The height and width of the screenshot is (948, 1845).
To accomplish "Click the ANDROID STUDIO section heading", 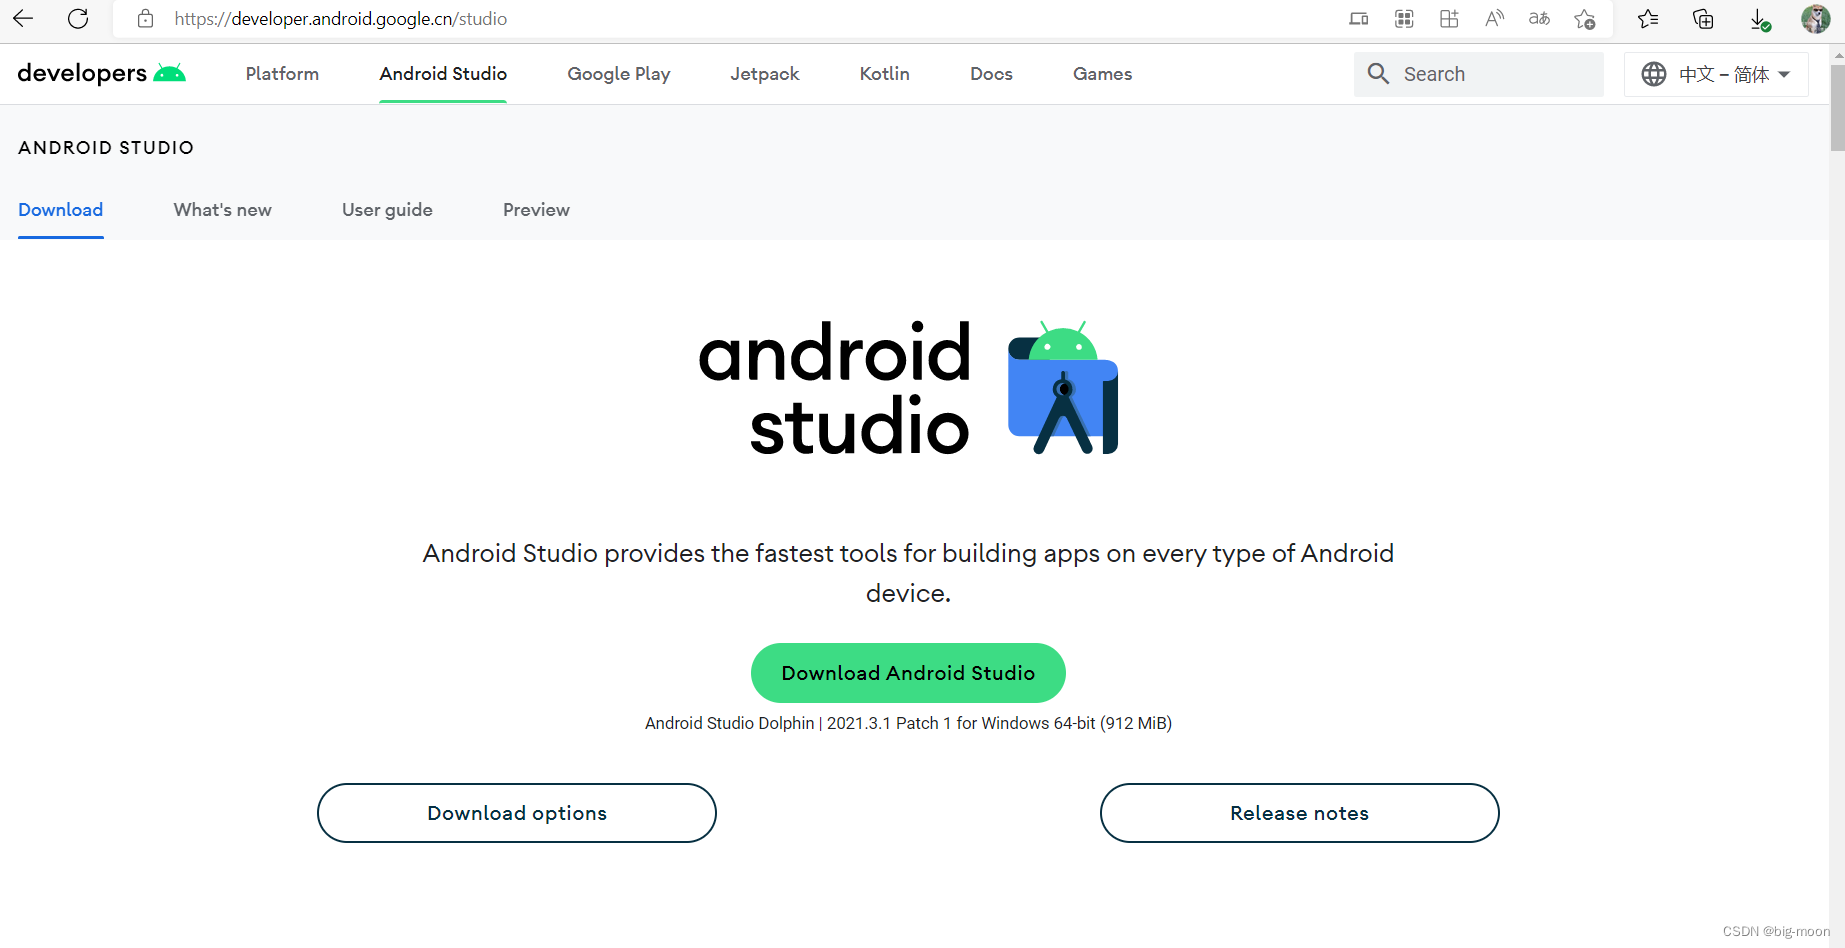I will pos(106,147).
